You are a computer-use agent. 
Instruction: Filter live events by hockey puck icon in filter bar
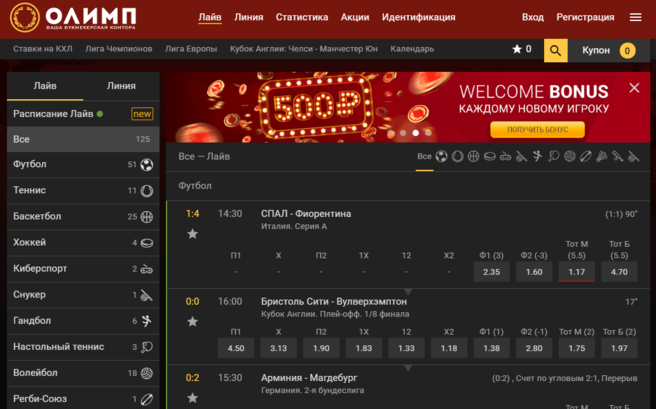(x=489, y=156)
